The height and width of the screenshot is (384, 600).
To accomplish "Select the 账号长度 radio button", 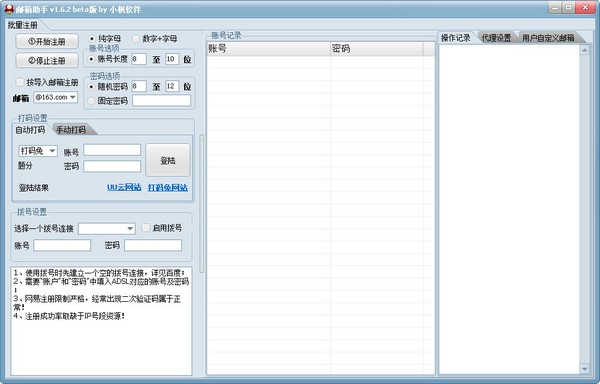I will tap(91, 59).
